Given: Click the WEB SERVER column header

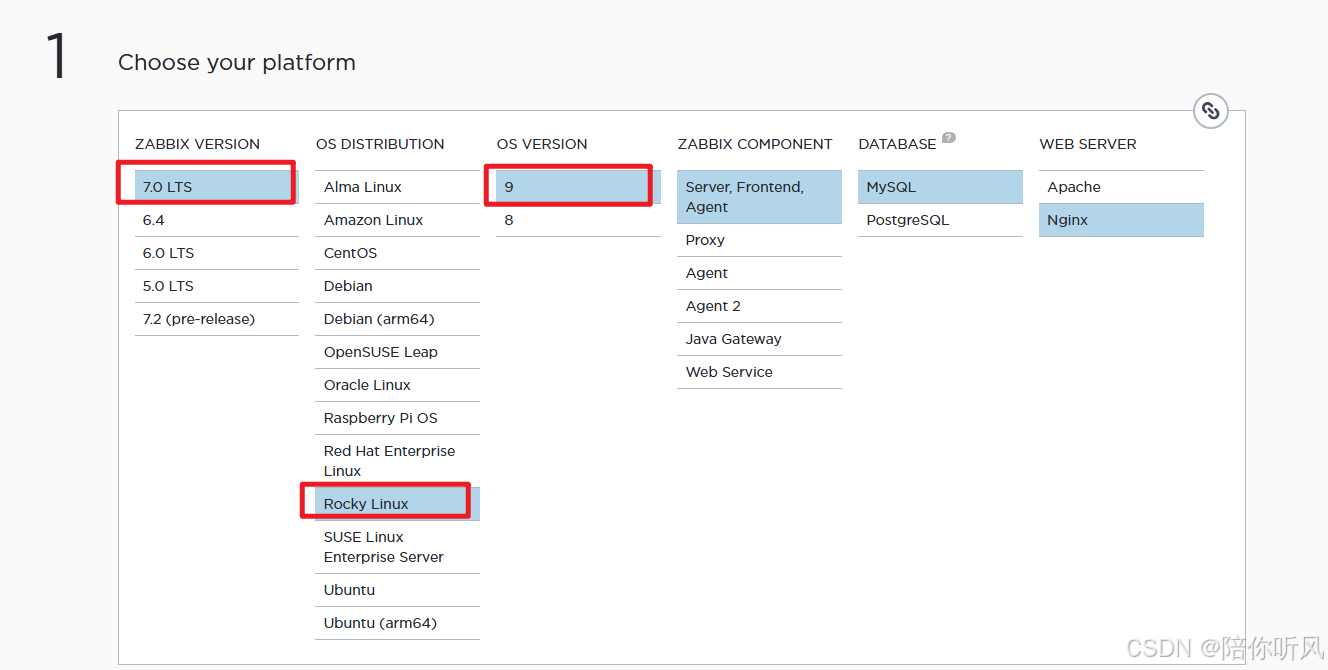Looking at the screenshot, I should [x=1088, y=144].
